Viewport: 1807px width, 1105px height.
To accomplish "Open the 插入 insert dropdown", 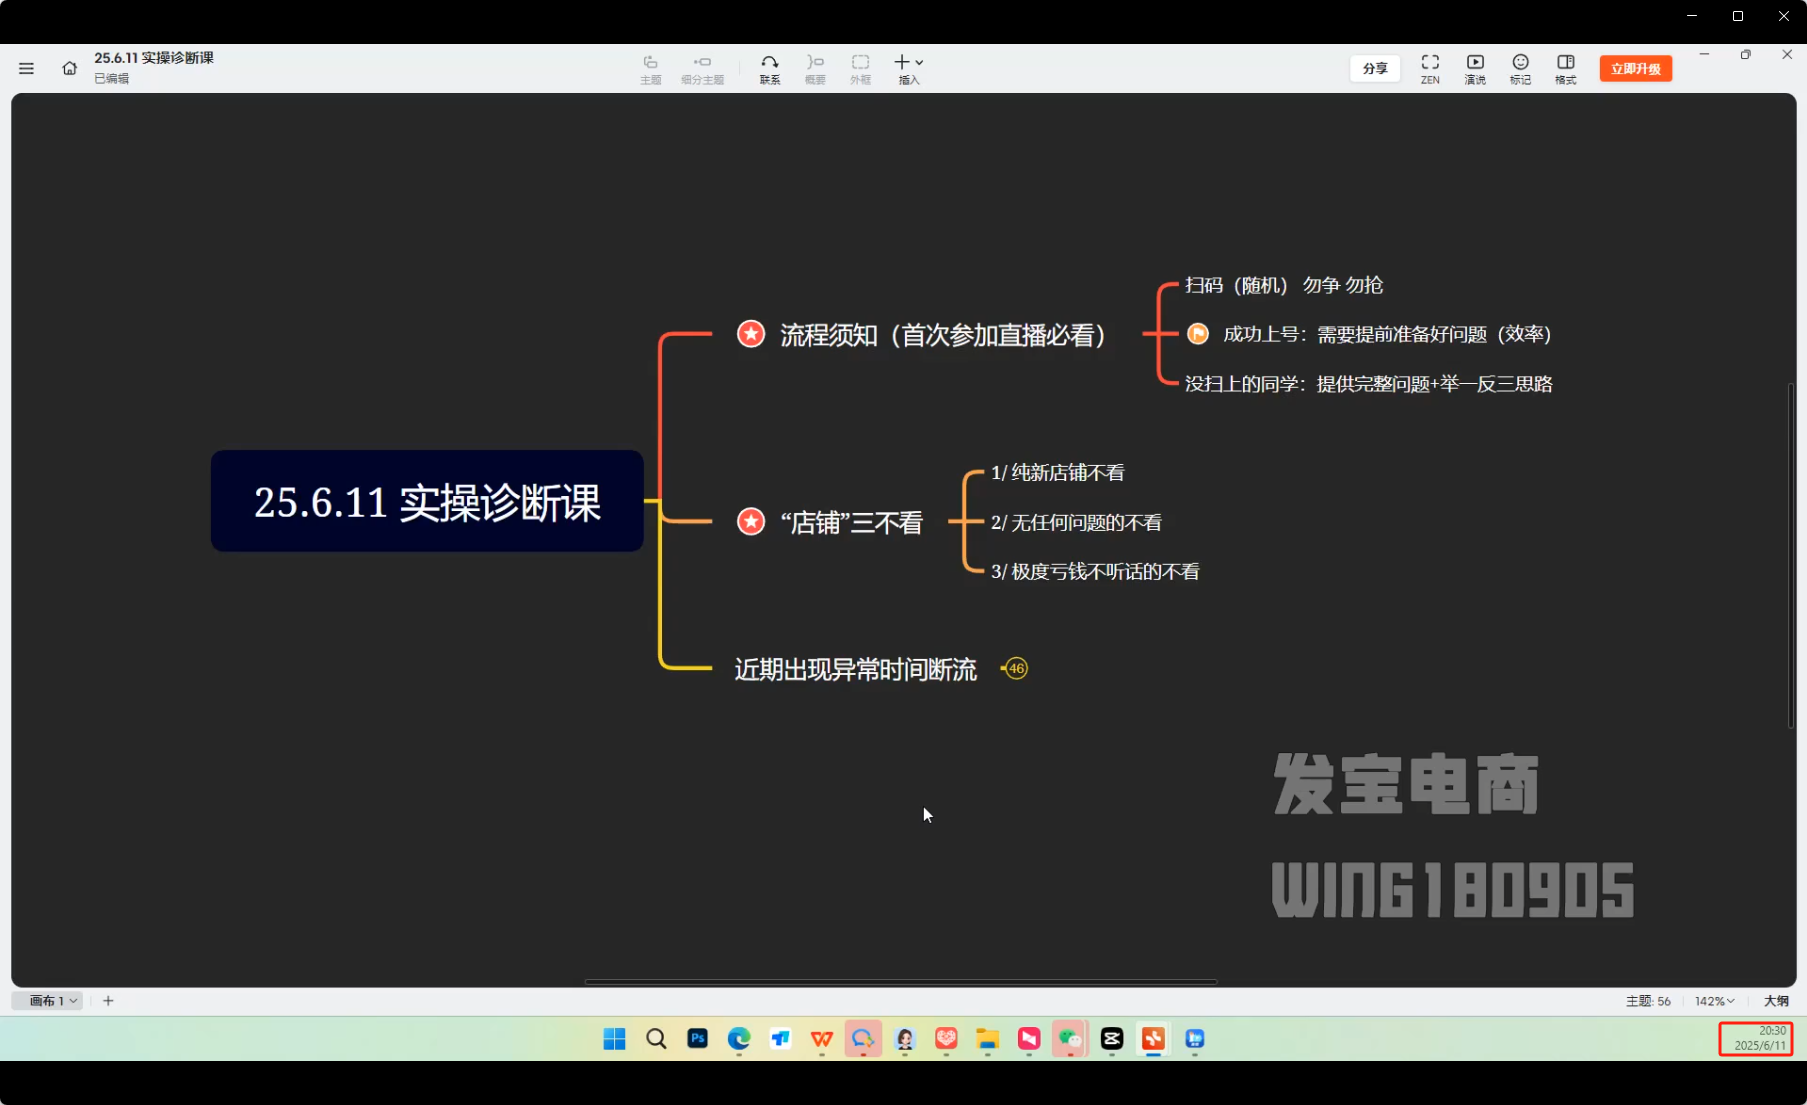I will coord(908,68).
